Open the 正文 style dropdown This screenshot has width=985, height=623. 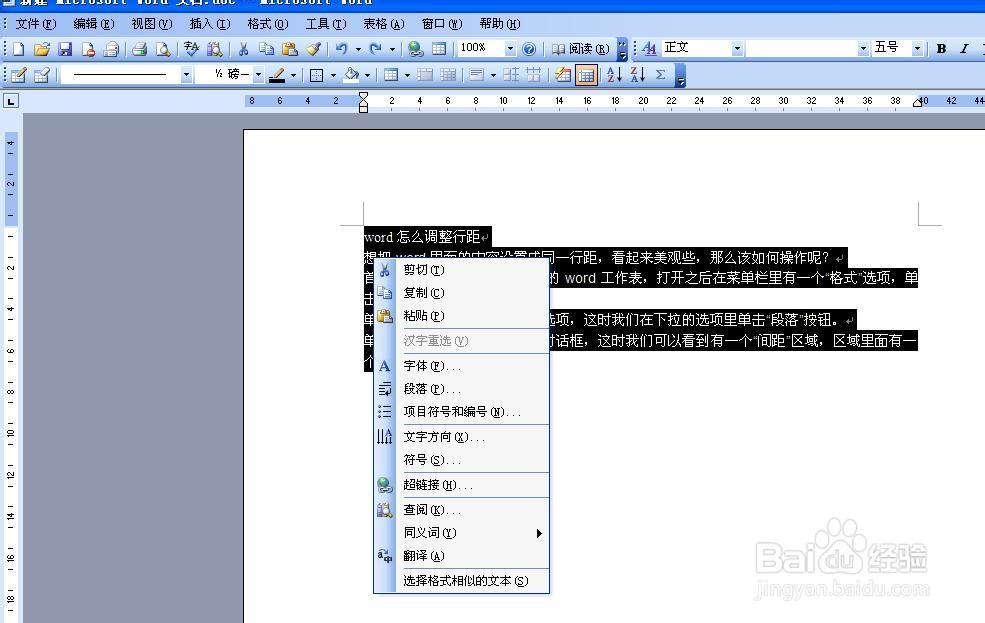737,47
